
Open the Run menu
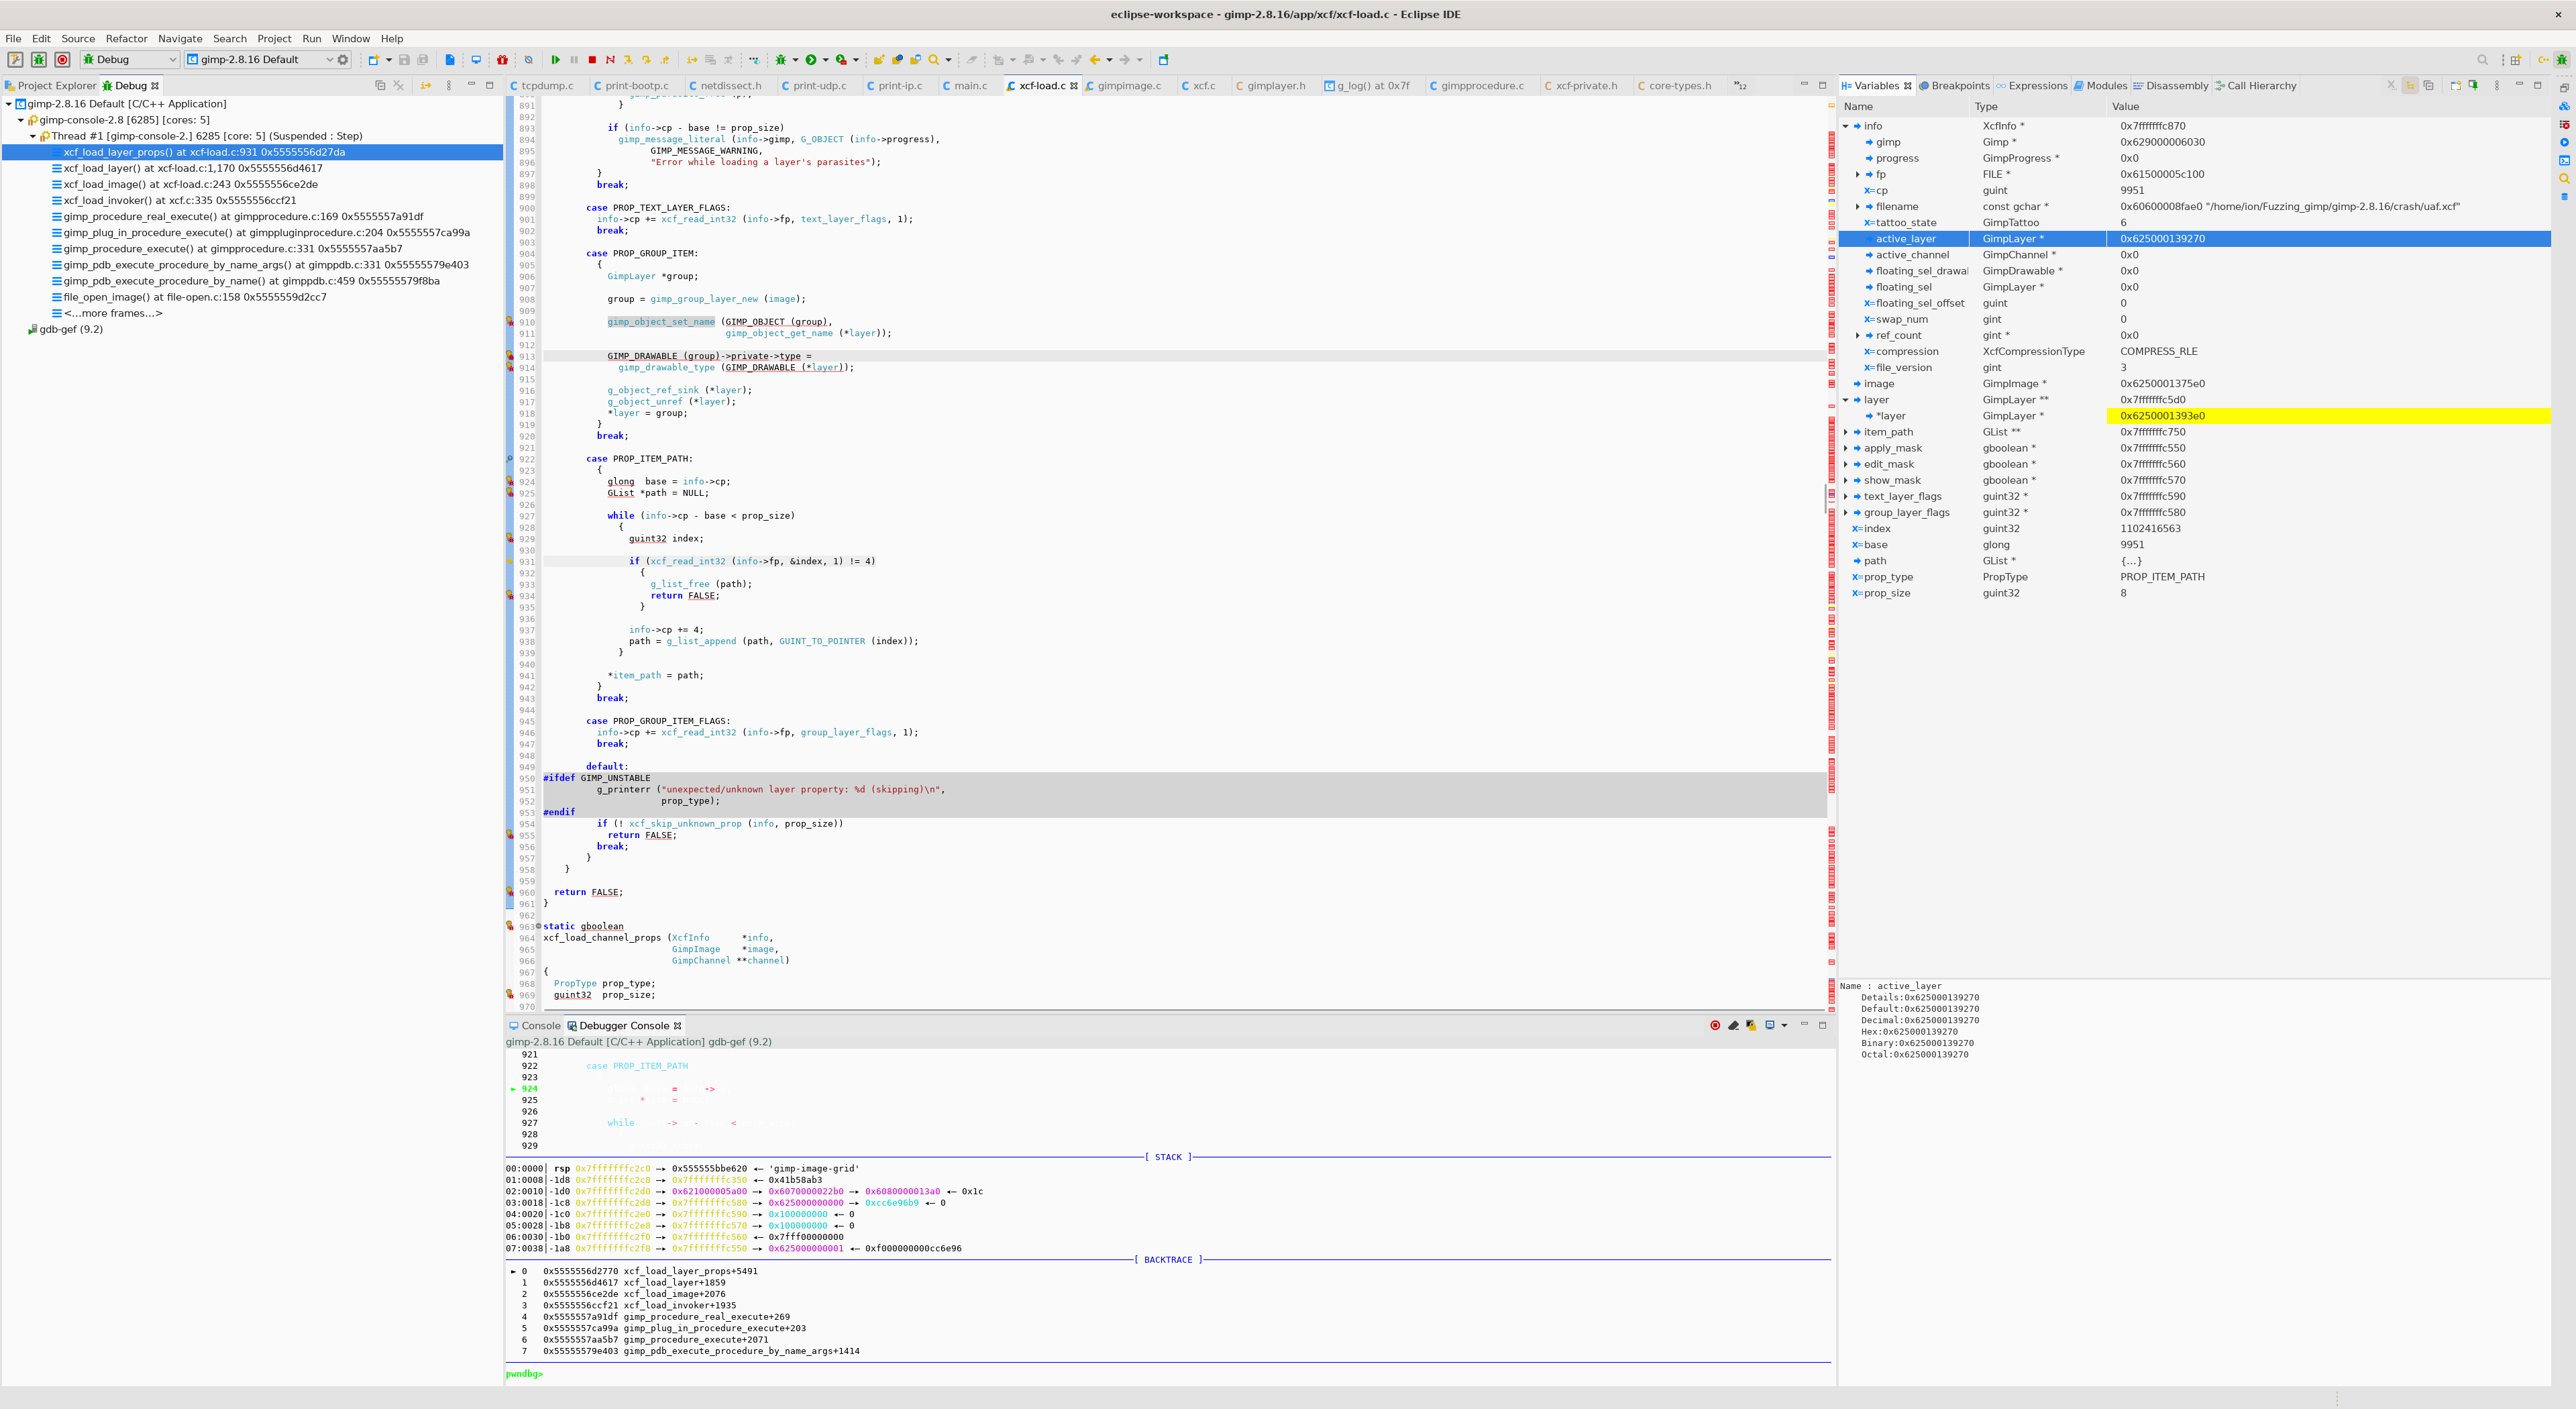click(x=312, y=39)
